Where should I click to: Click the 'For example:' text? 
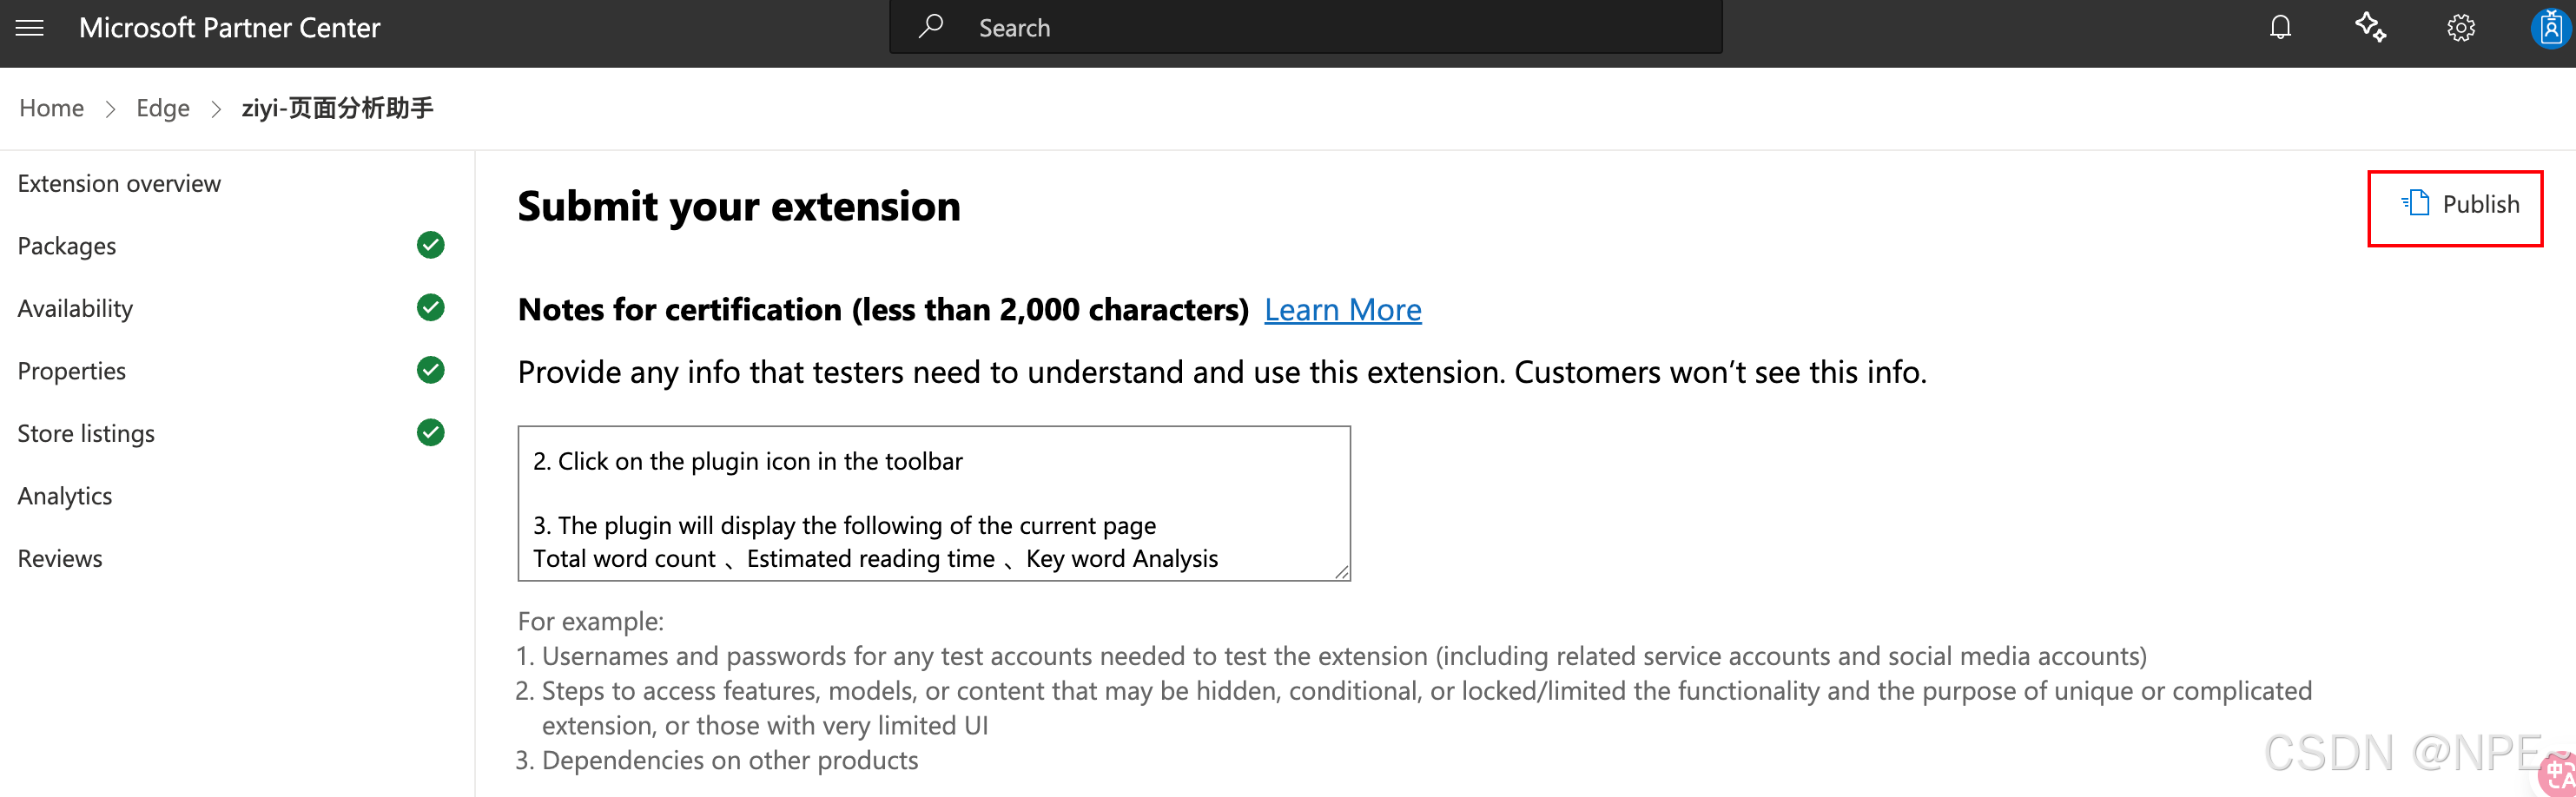pos(591,622)
